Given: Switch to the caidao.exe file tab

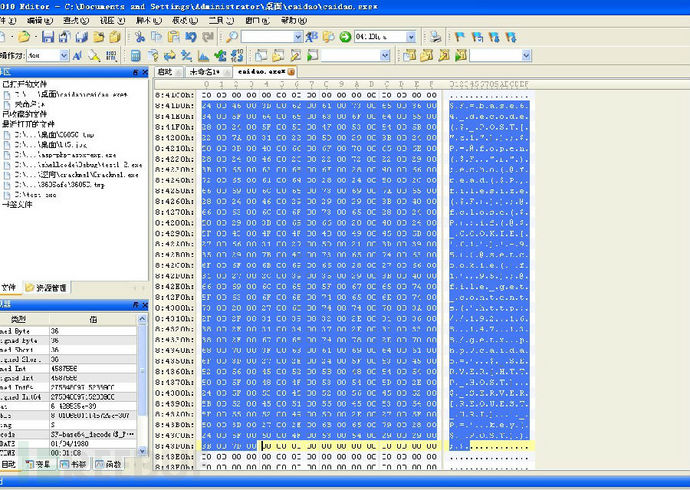Looking at the screenshot, I should point(260,72).
